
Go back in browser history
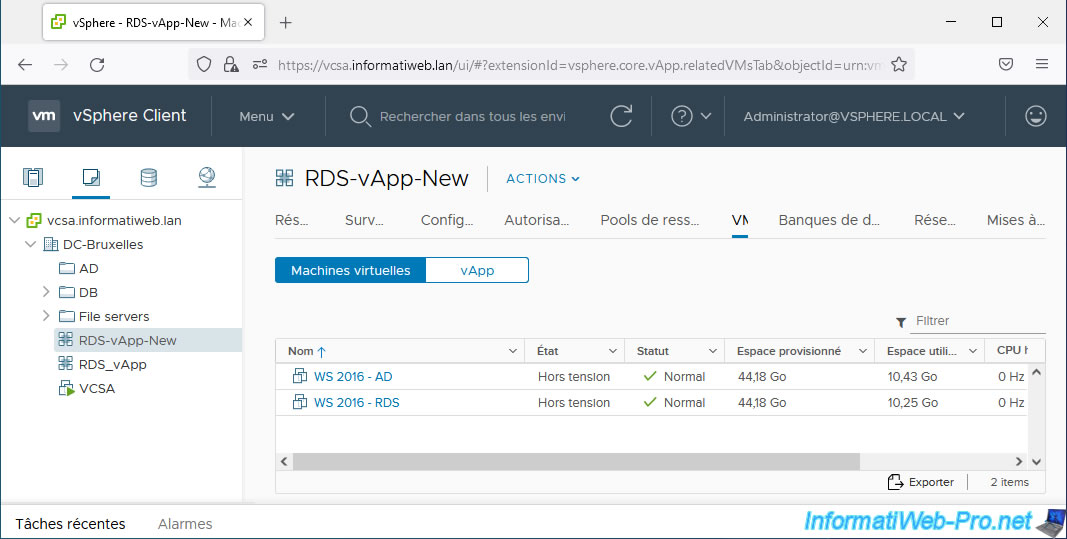[x=25, y=65]
